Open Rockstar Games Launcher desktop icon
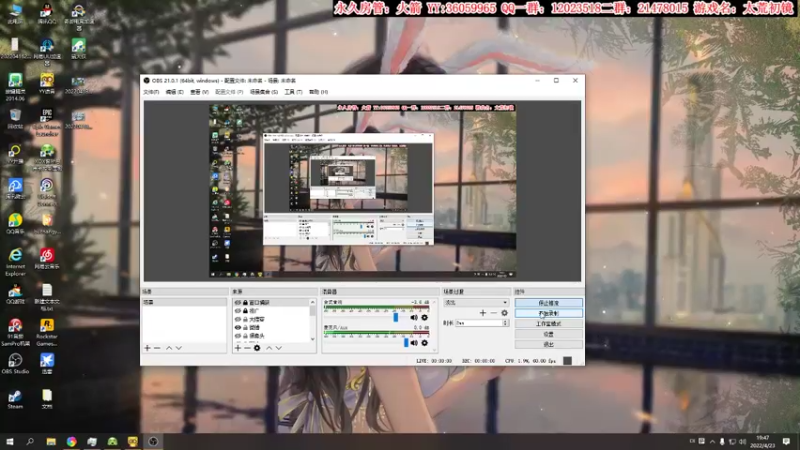 (x=47, y=332)
